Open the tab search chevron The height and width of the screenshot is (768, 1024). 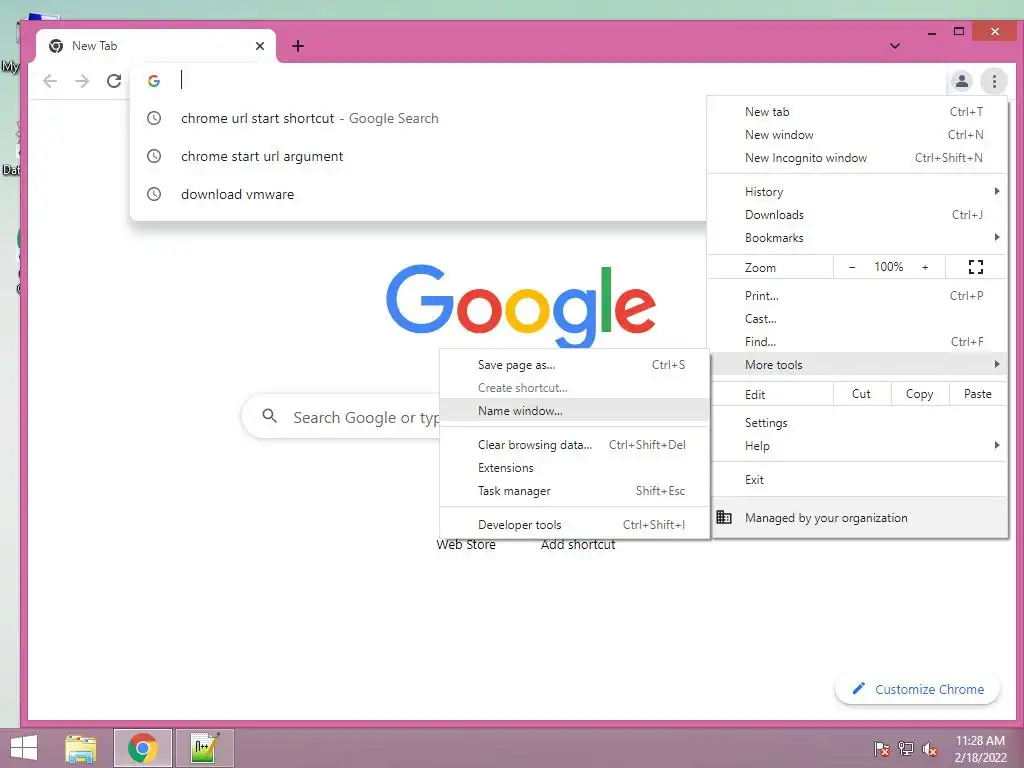pyautogui.click(x=895, y=46)
